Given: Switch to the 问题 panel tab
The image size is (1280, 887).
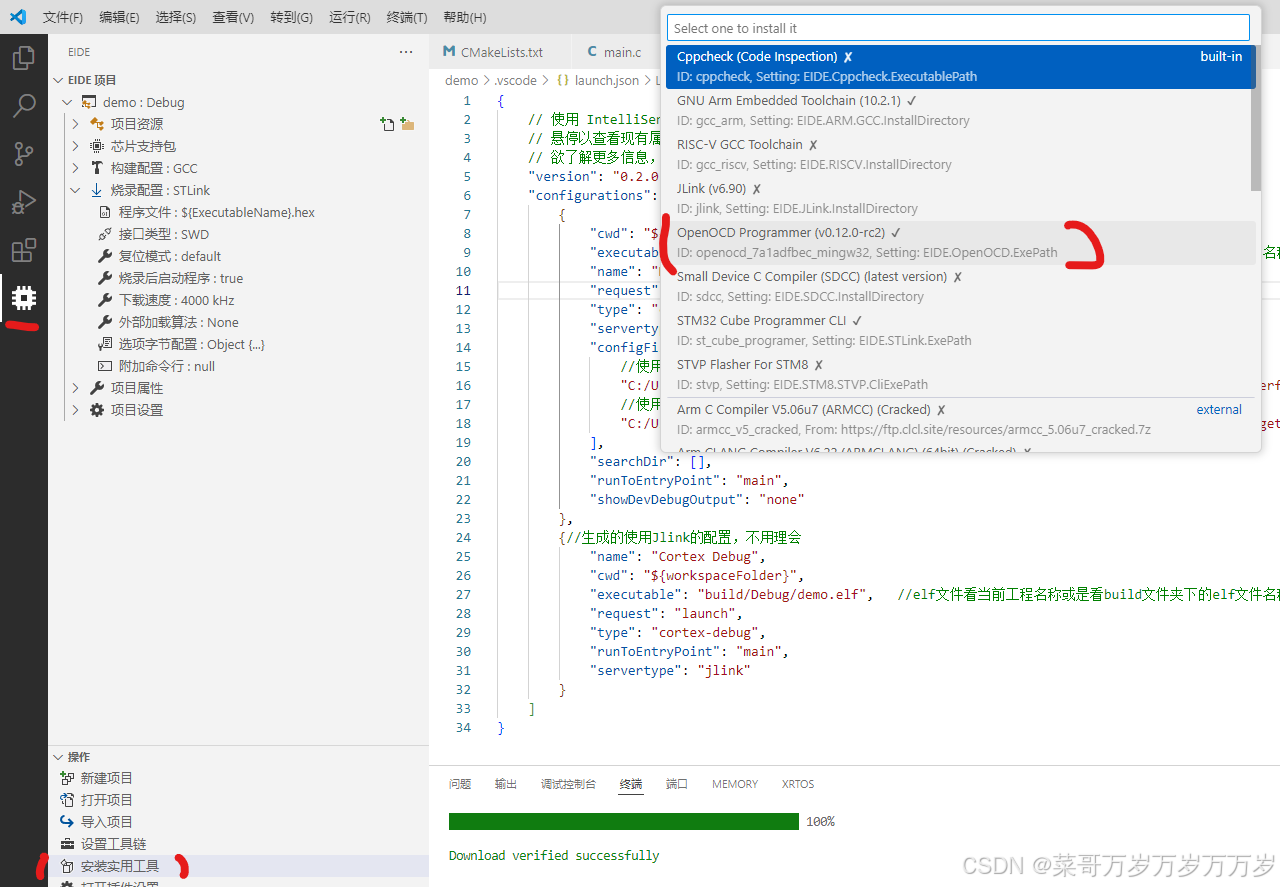Looking at the screenshot, I should [460, 784].
